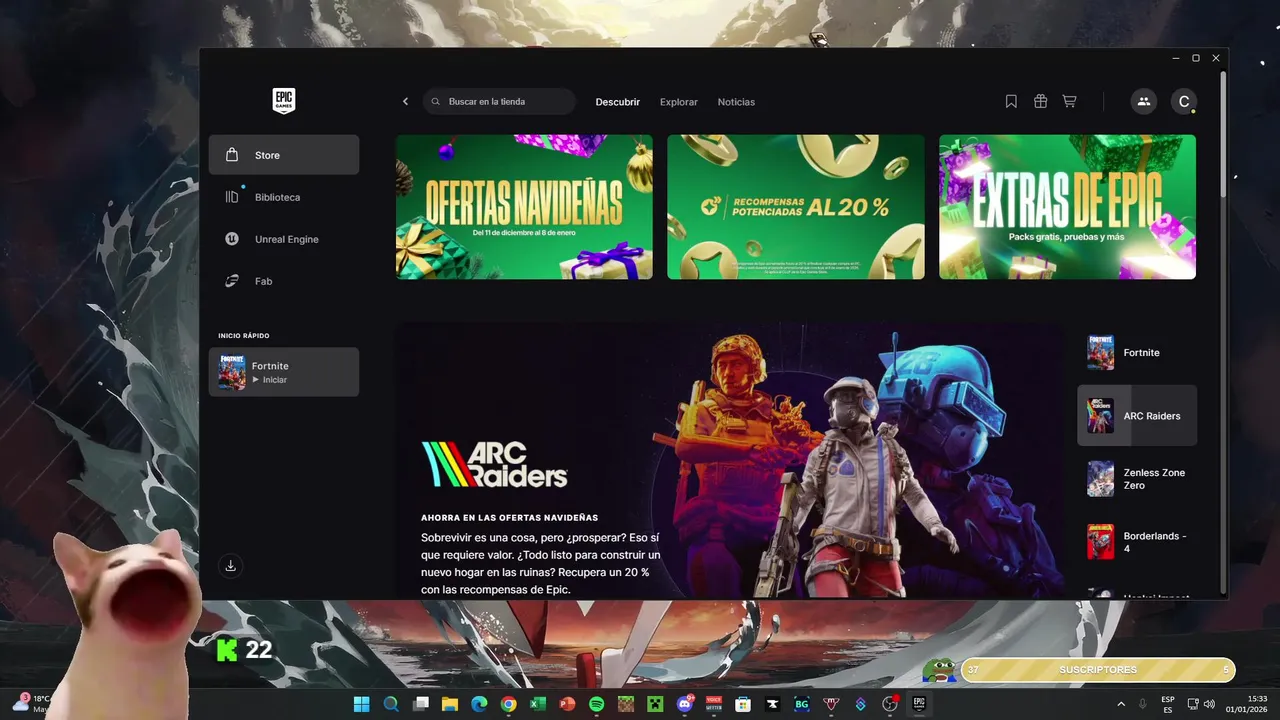Image resolution: width=1280 pixels, height=720 pixels.
Task: Open the weather widget showing 18°C
Action: pyautogui.click(x=30, y=704)
